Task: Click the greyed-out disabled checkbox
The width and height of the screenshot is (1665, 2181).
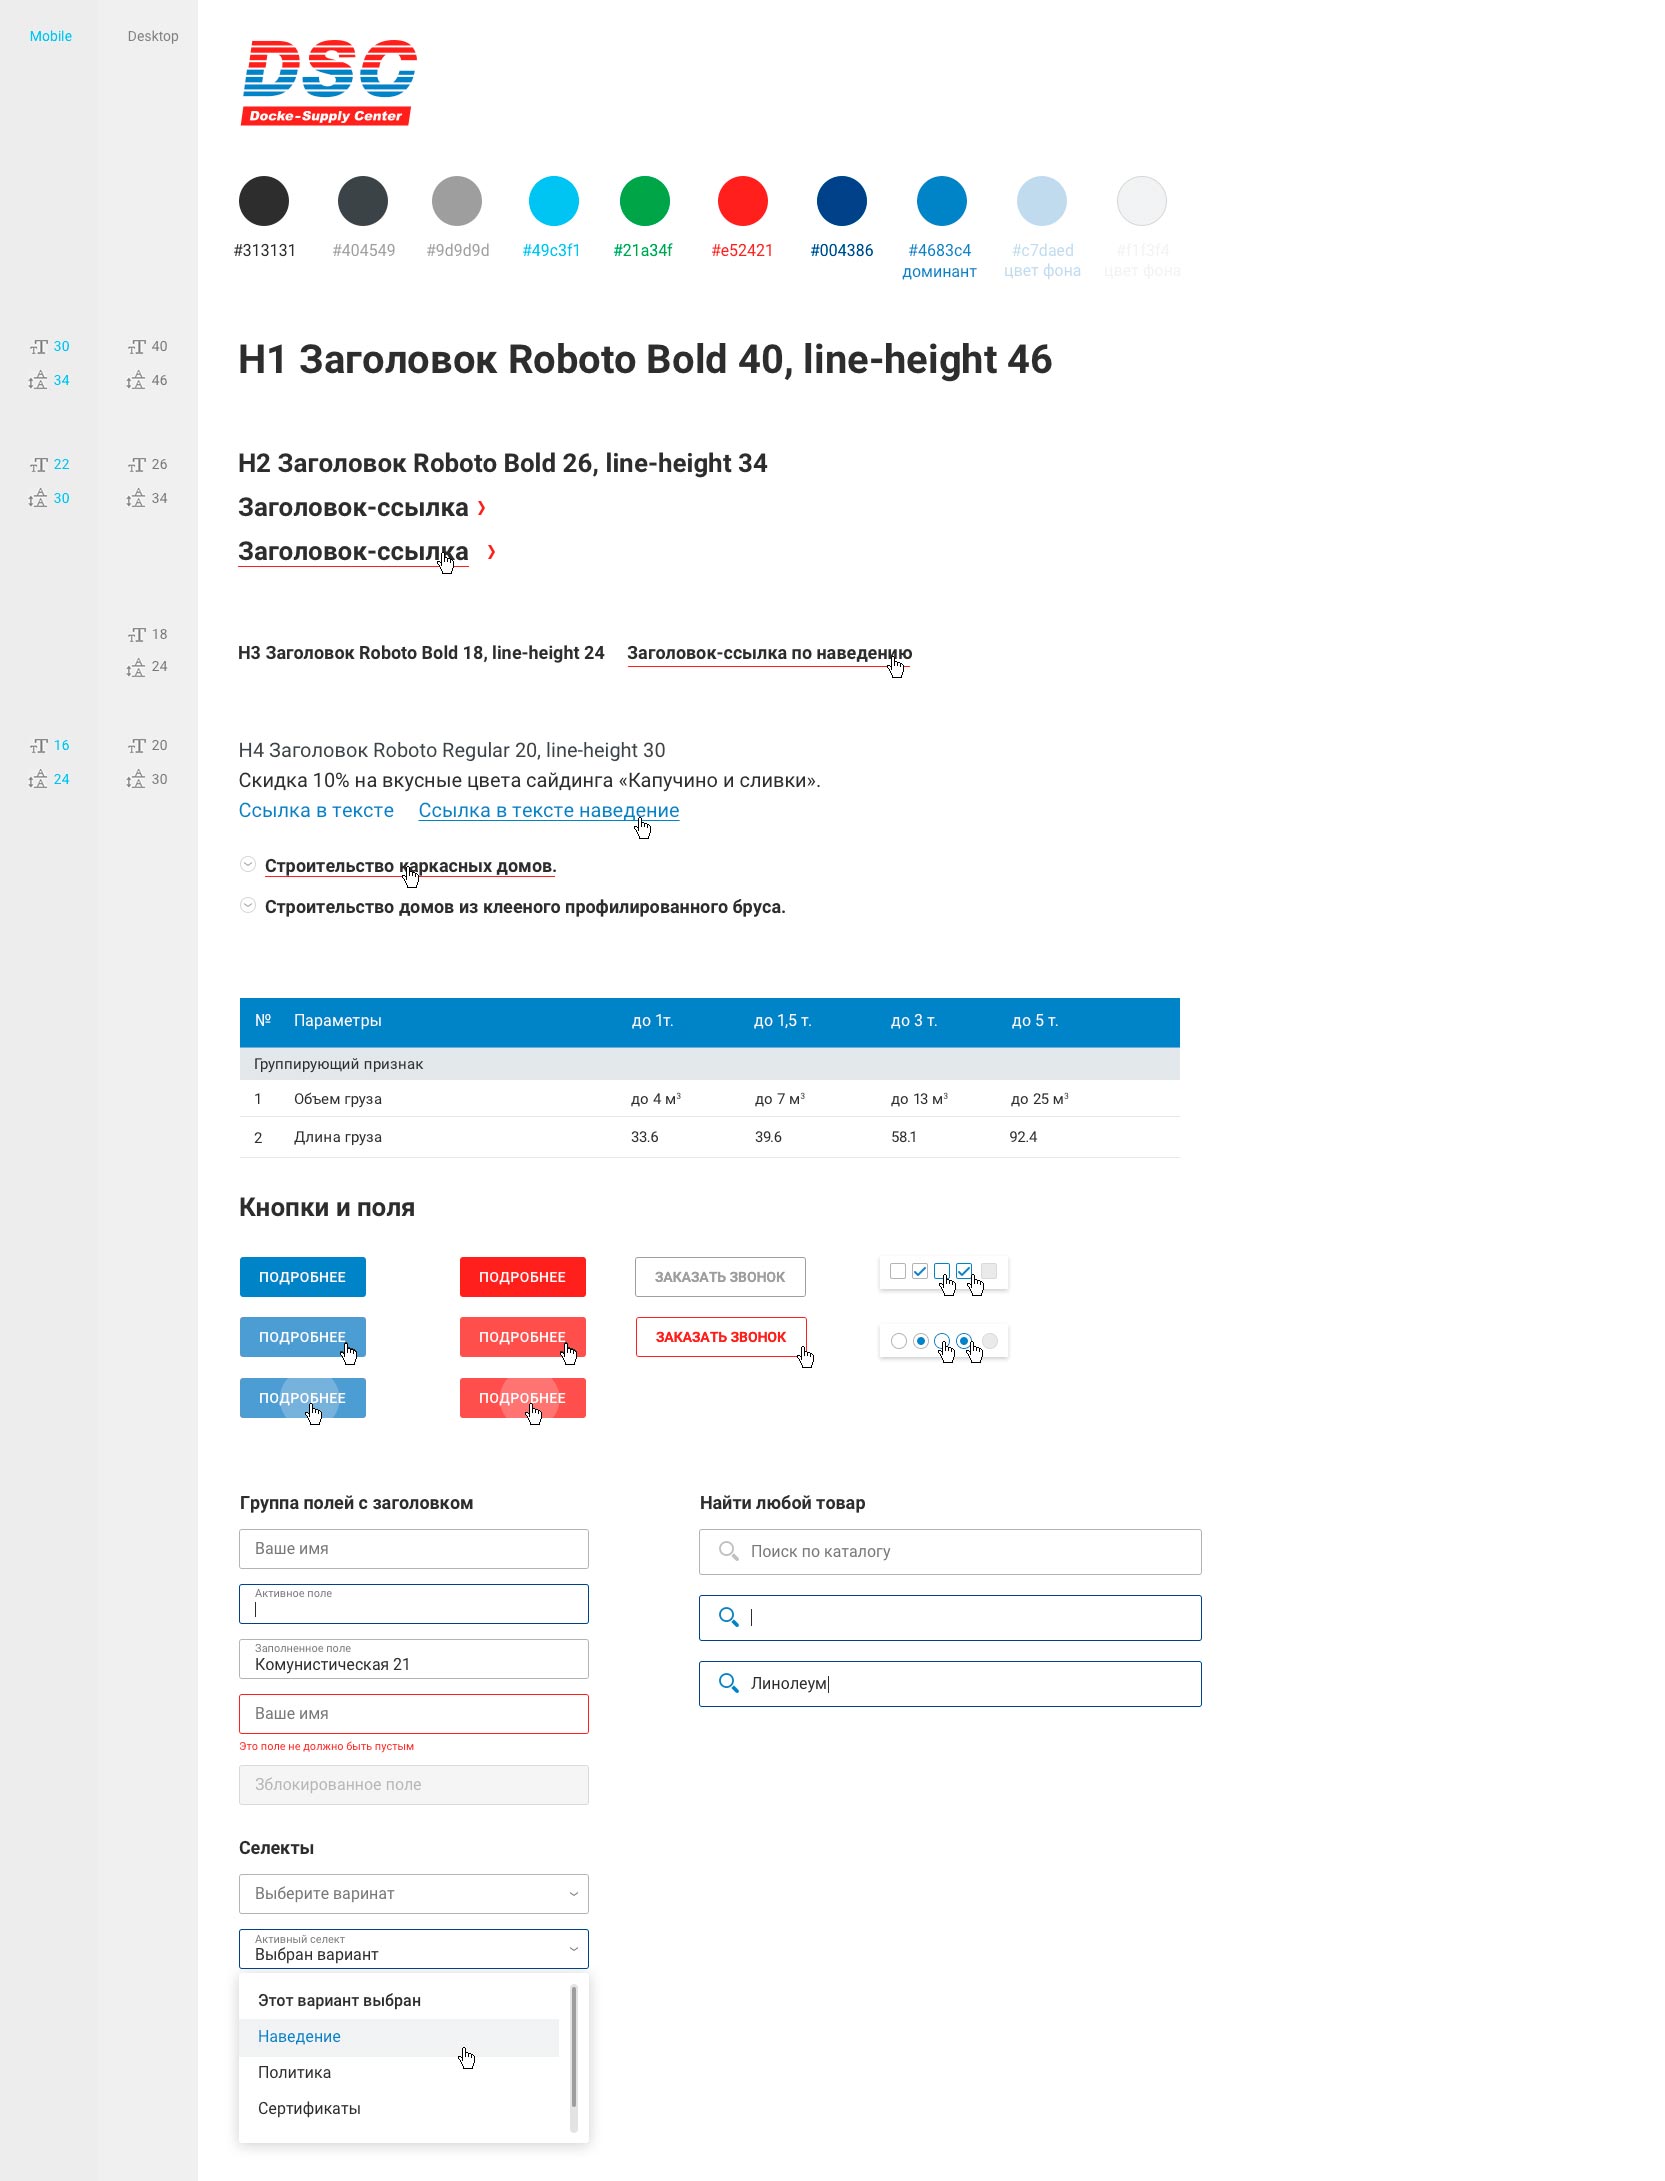Action: (x=989, y=1271)
